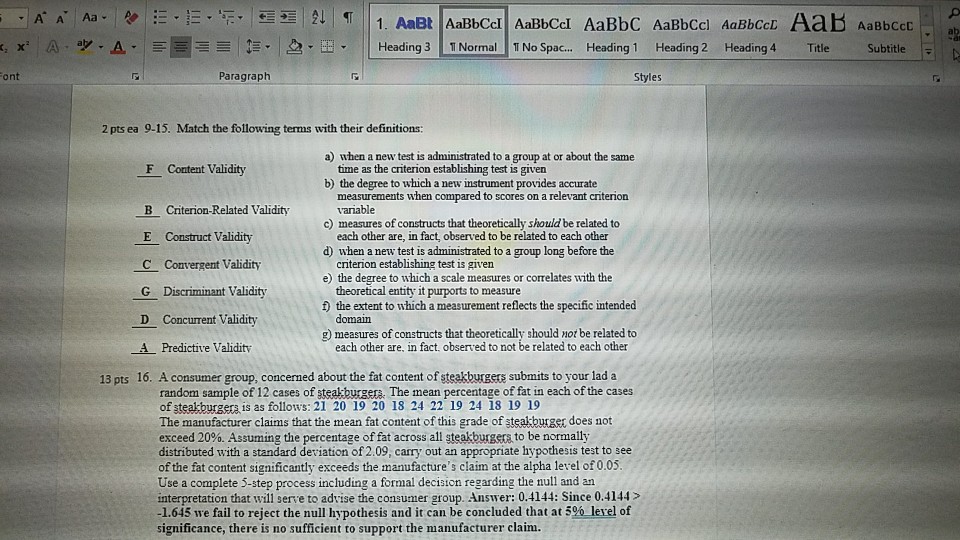Screen dimensions: 960x540
Task: Toggle Subscript formatting
Action: [x=3, y=47]
